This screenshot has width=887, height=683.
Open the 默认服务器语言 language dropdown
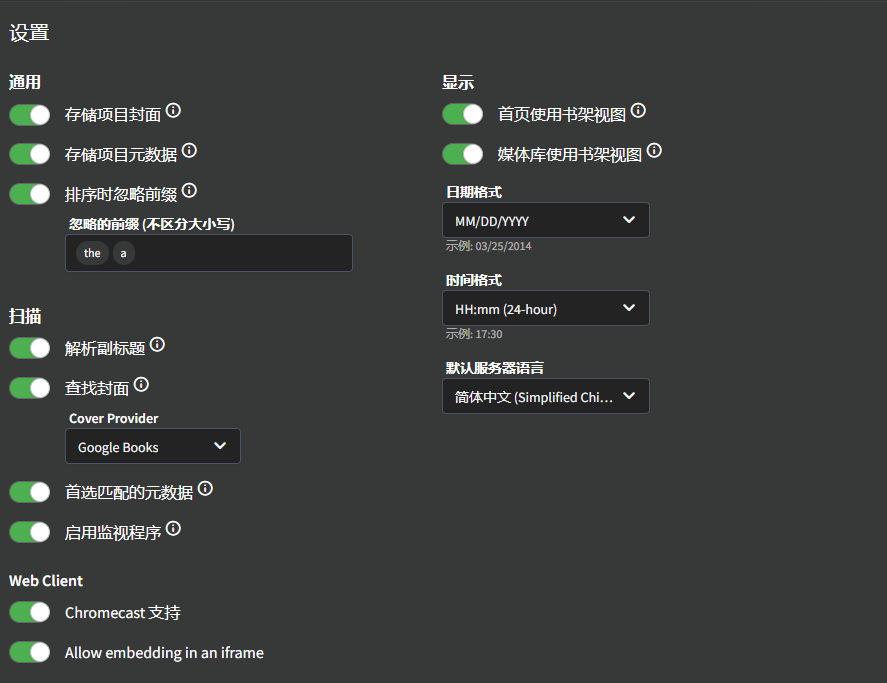[545, 396]
